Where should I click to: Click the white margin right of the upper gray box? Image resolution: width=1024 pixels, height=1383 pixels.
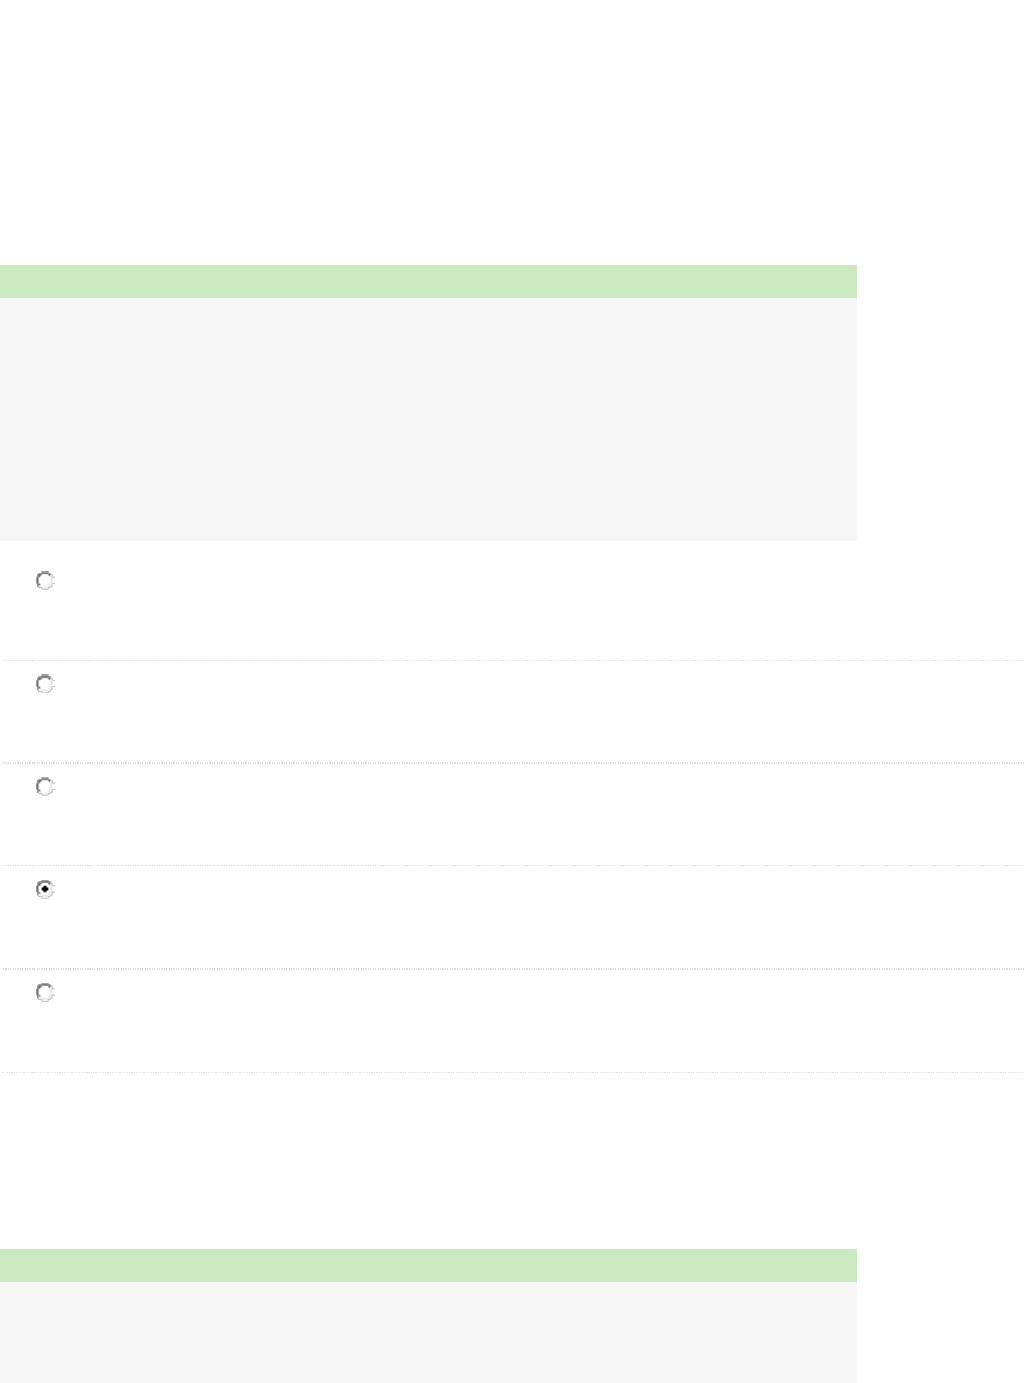[940, 419]
